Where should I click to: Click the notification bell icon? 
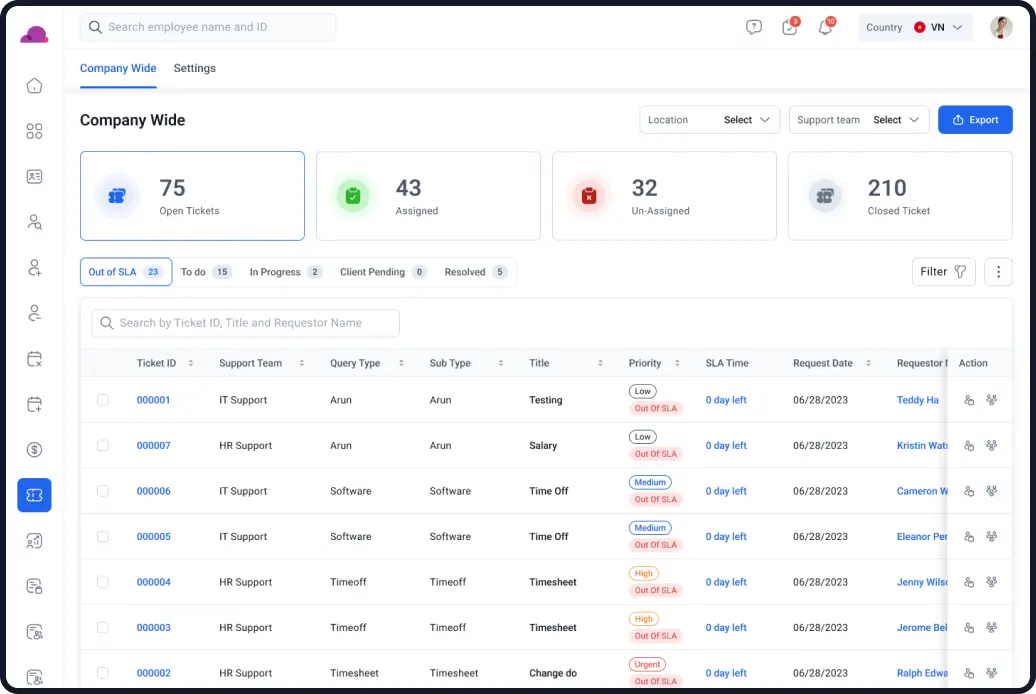(x=825, y=27)
